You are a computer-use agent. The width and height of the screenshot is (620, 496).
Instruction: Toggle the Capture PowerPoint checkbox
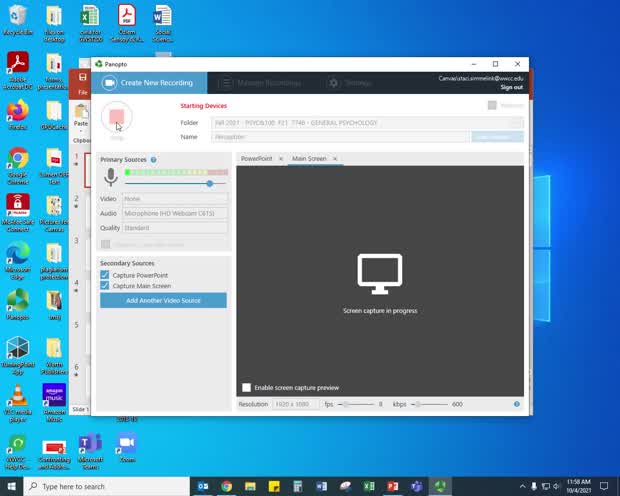coord(105,275)
